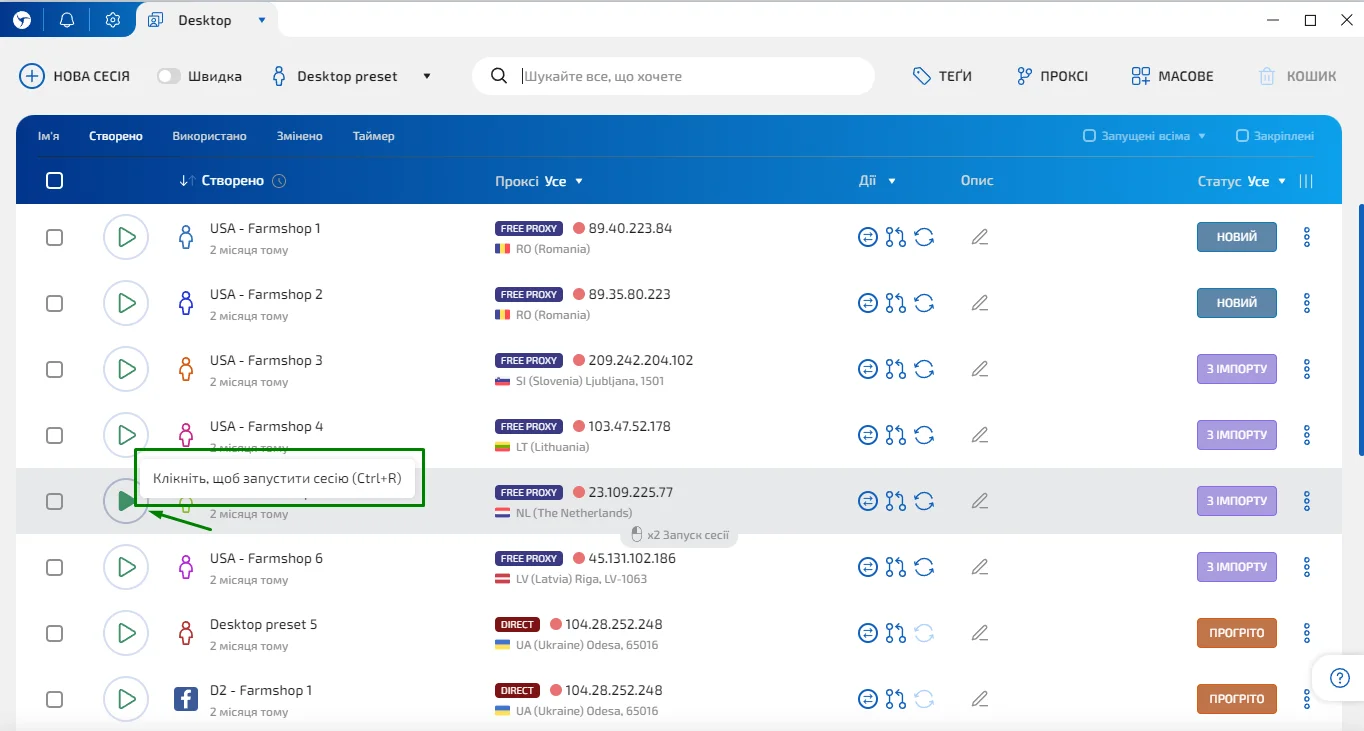Image resolution: width=1364 pixels, height=731 pixels.
Task: Click refresh icon for USA - Farmshop 2
Action: (x=924, y=303)
